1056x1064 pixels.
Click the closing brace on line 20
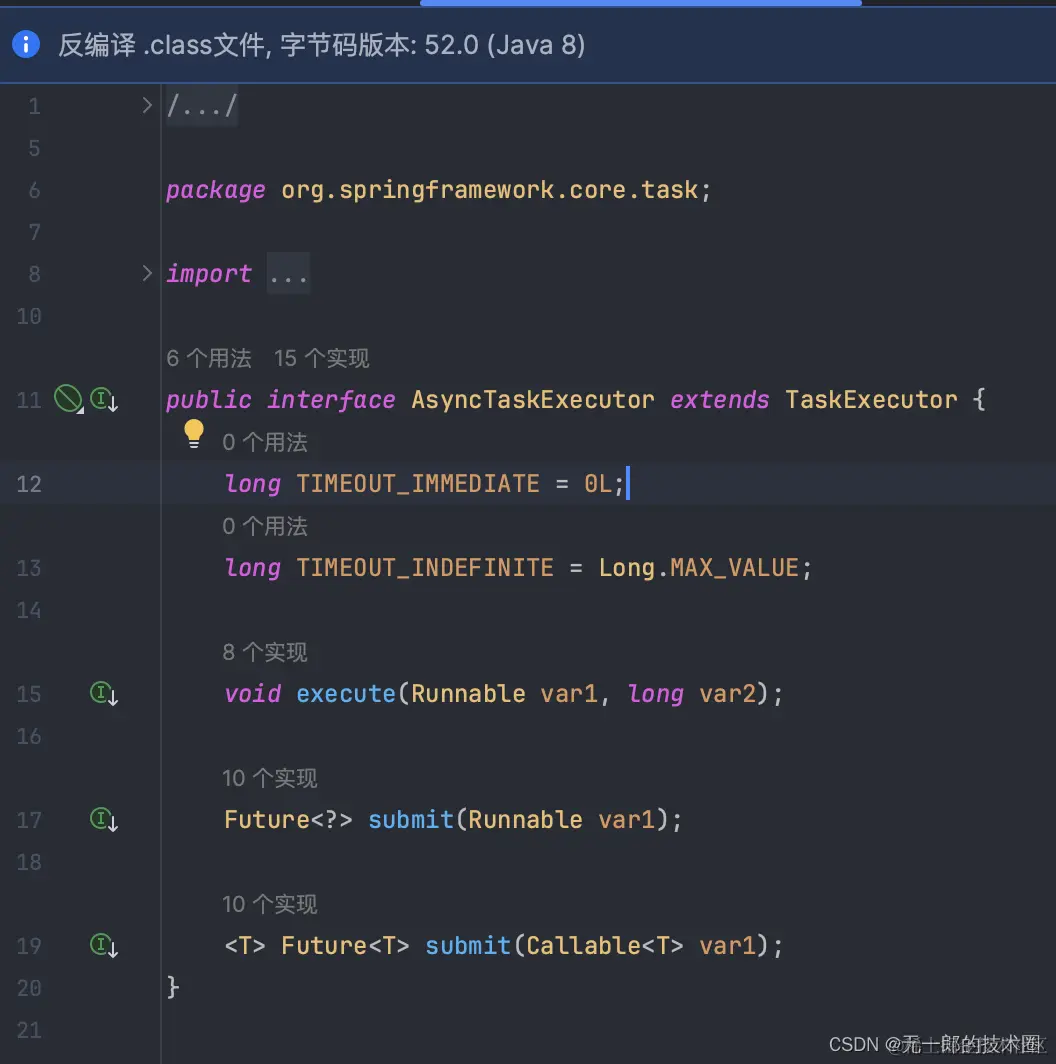click(173, 987)
